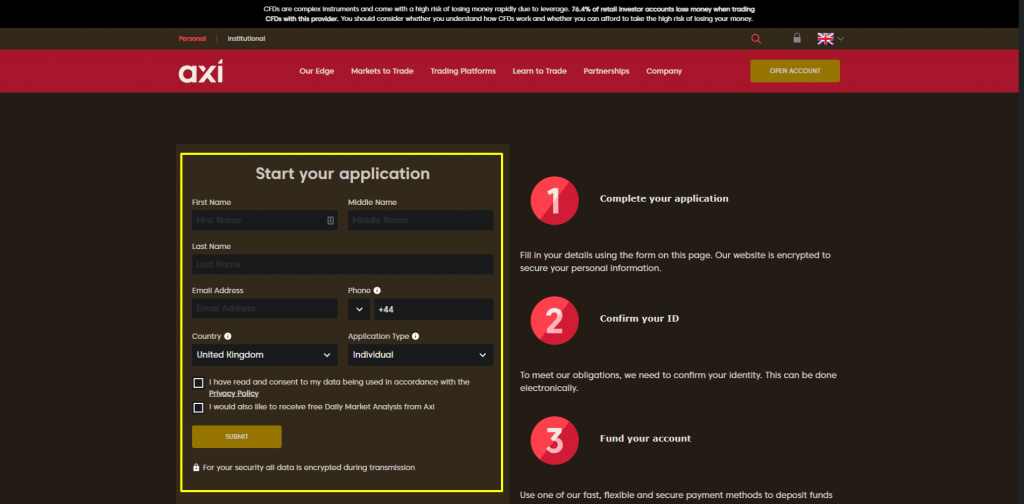Open the phone country code dropdown

(359, 309)
